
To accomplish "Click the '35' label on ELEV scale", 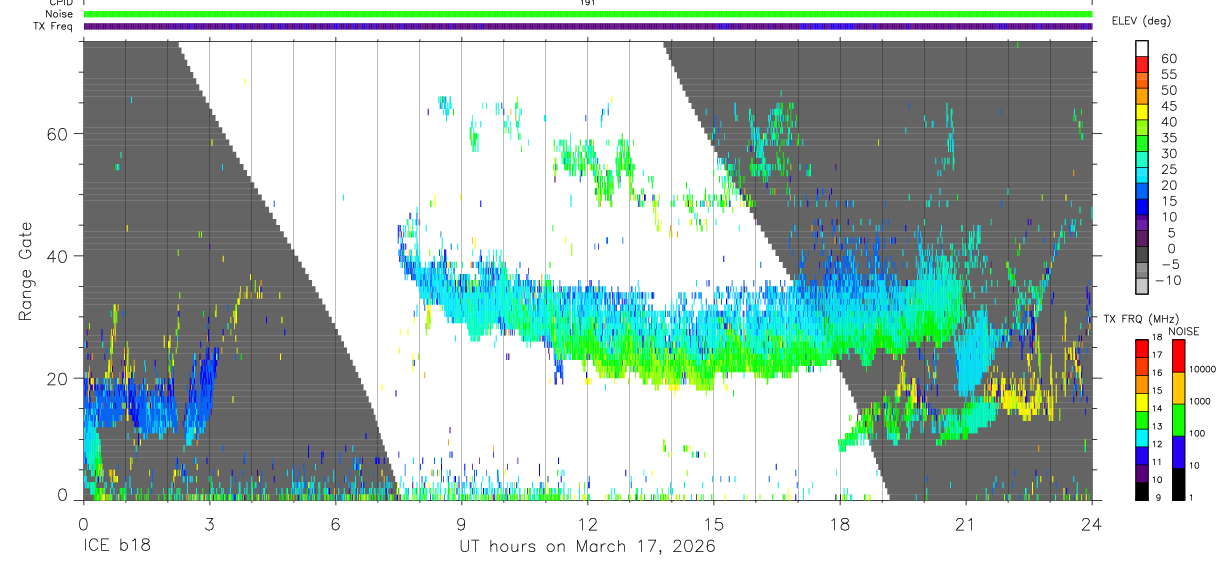I will tap(1168, 138).
